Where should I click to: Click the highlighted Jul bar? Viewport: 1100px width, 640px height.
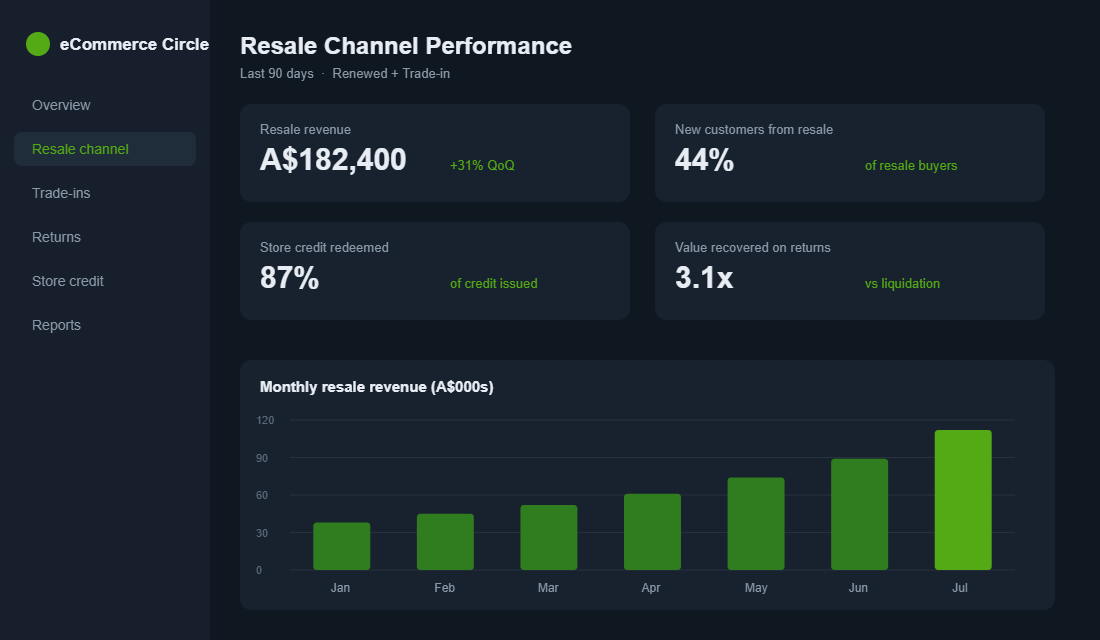point(963,500)
